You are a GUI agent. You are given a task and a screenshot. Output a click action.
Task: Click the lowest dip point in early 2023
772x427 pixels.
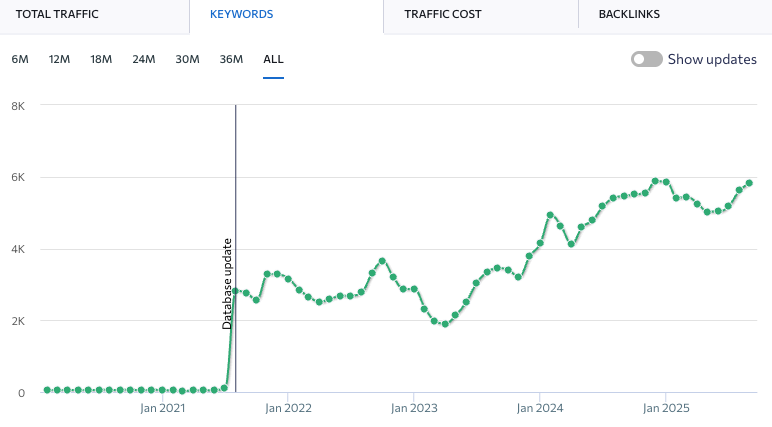click(x=445, y=324)
